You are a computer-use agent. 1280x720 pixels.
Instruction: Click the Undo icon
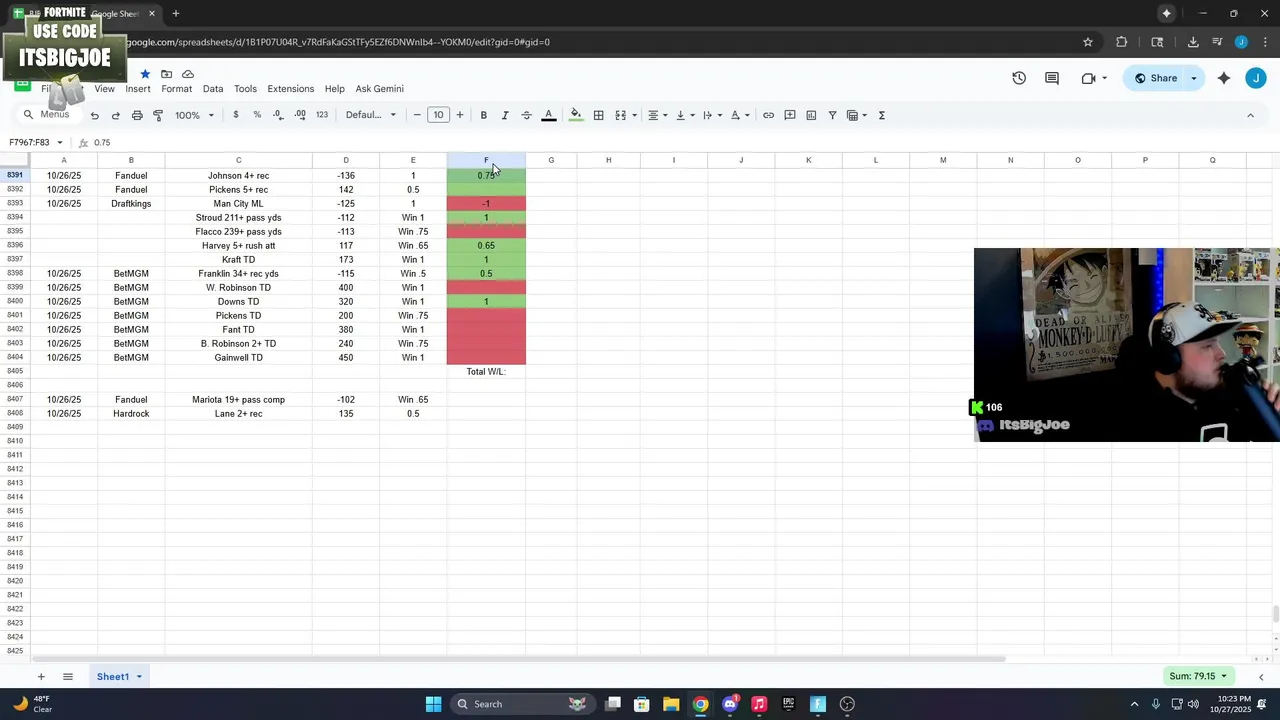point(94,115)
